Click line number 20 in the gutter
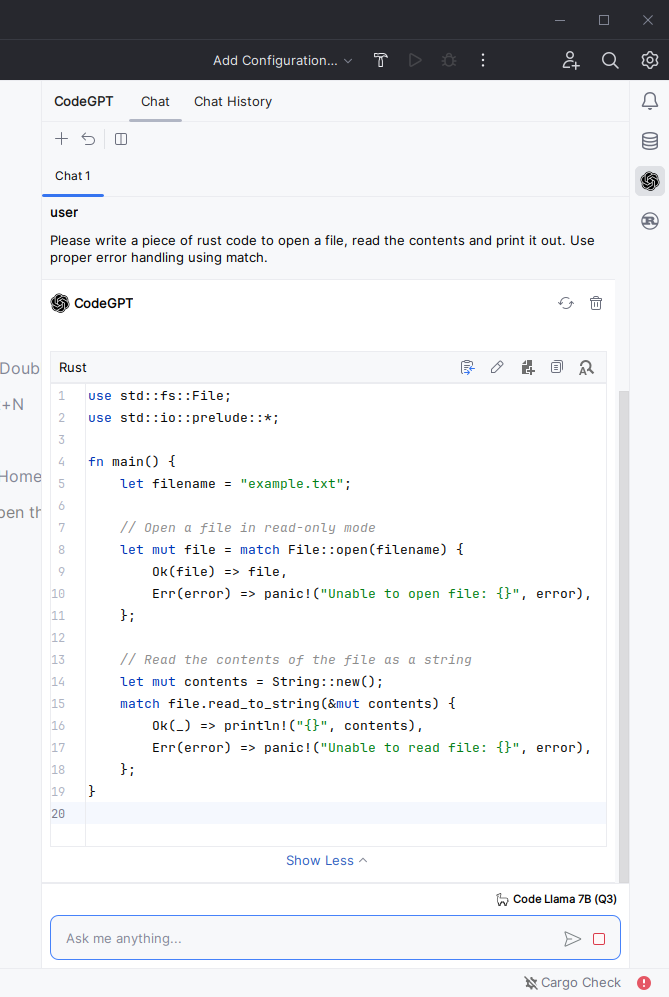The height and width of the screenshot is (997, 669). click(x=58, y=814)
